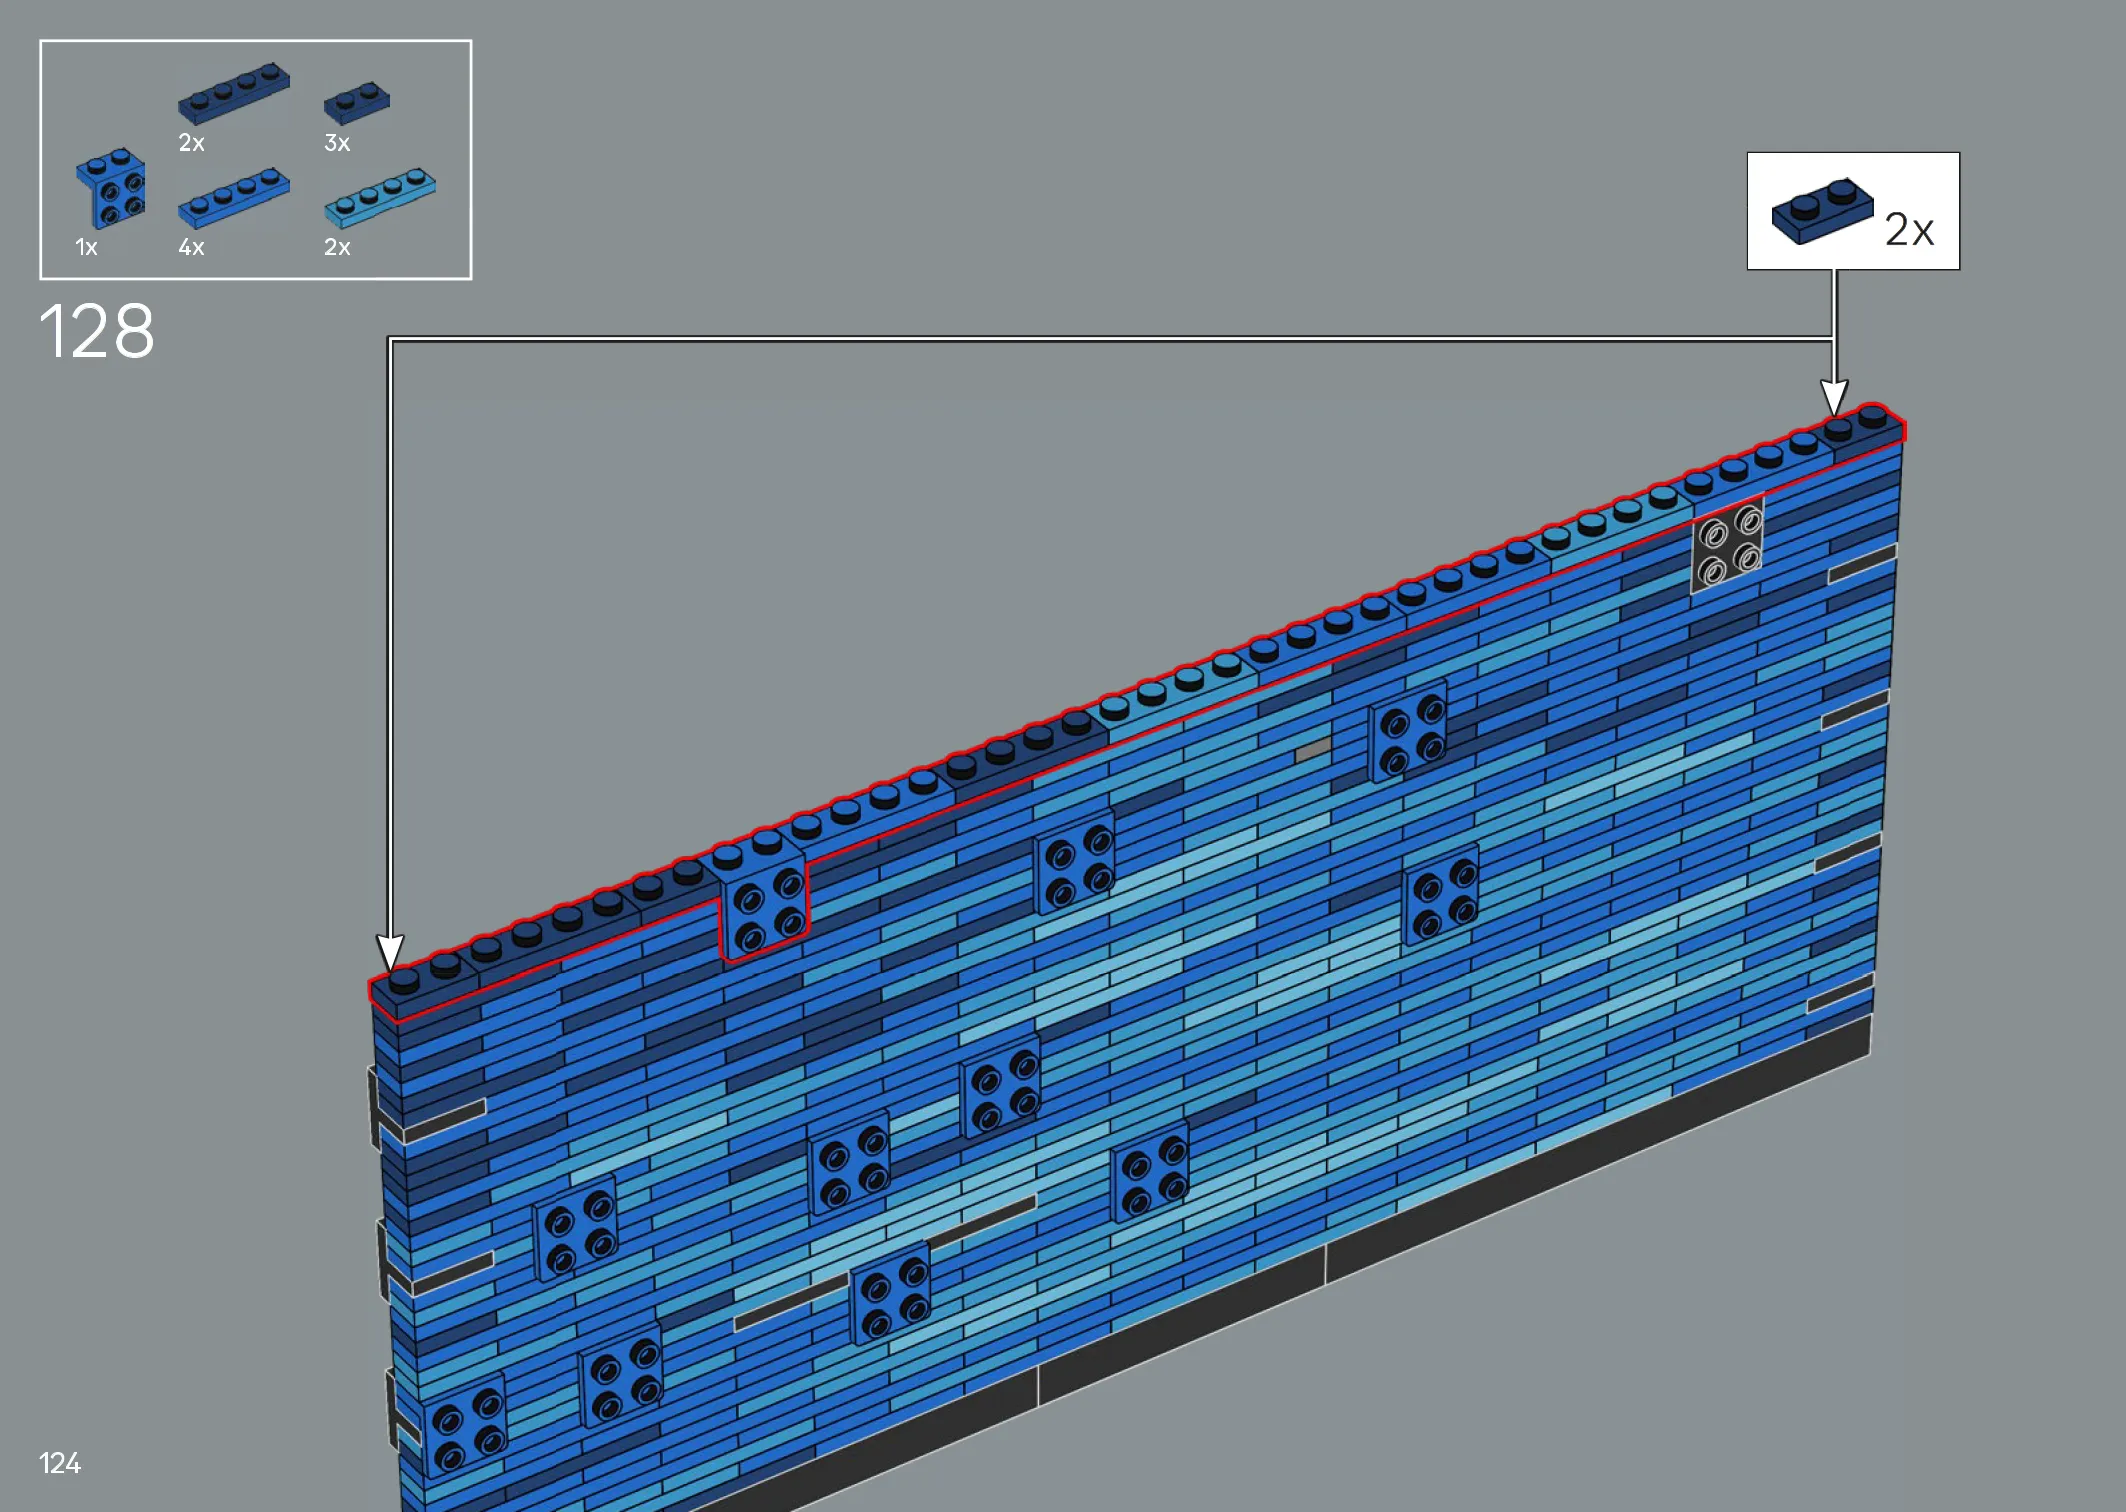Click the step number 128
Screen dimensions: 2126x1512
coord(97,331)
